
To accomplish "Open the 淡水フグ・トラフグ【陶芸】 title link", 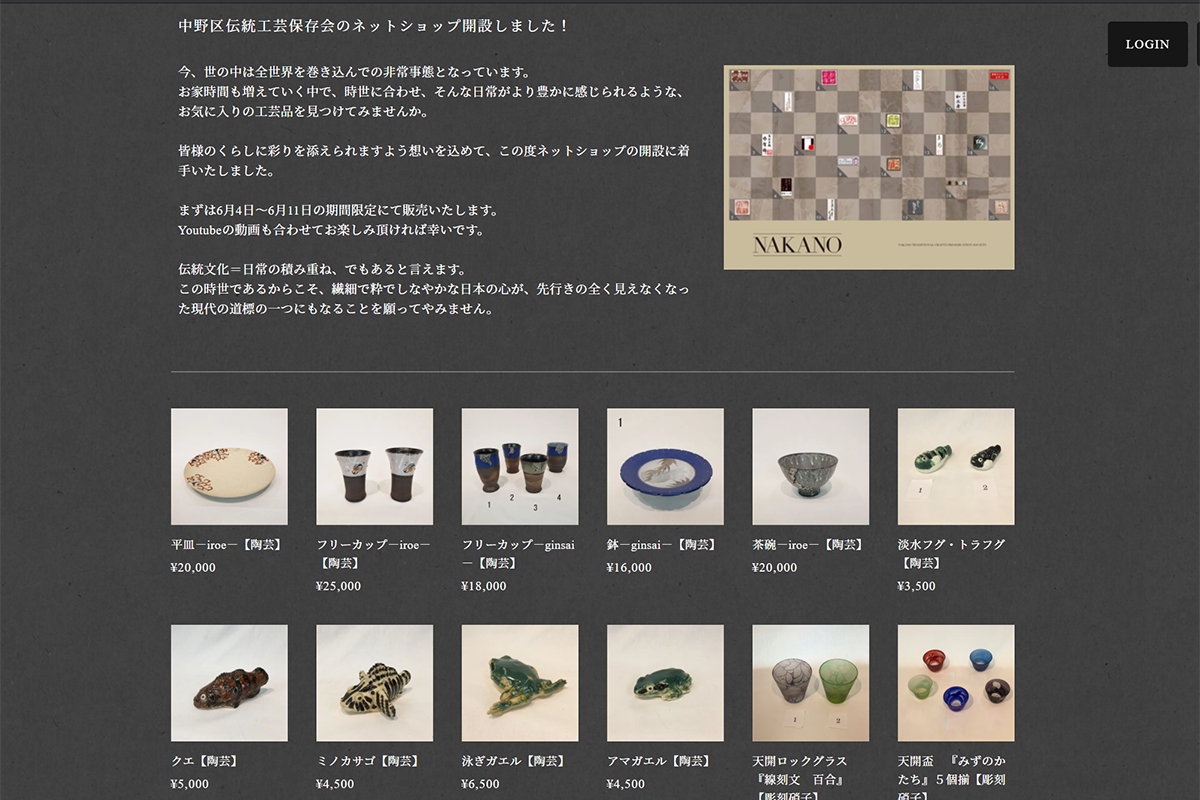I will point(950,553).
